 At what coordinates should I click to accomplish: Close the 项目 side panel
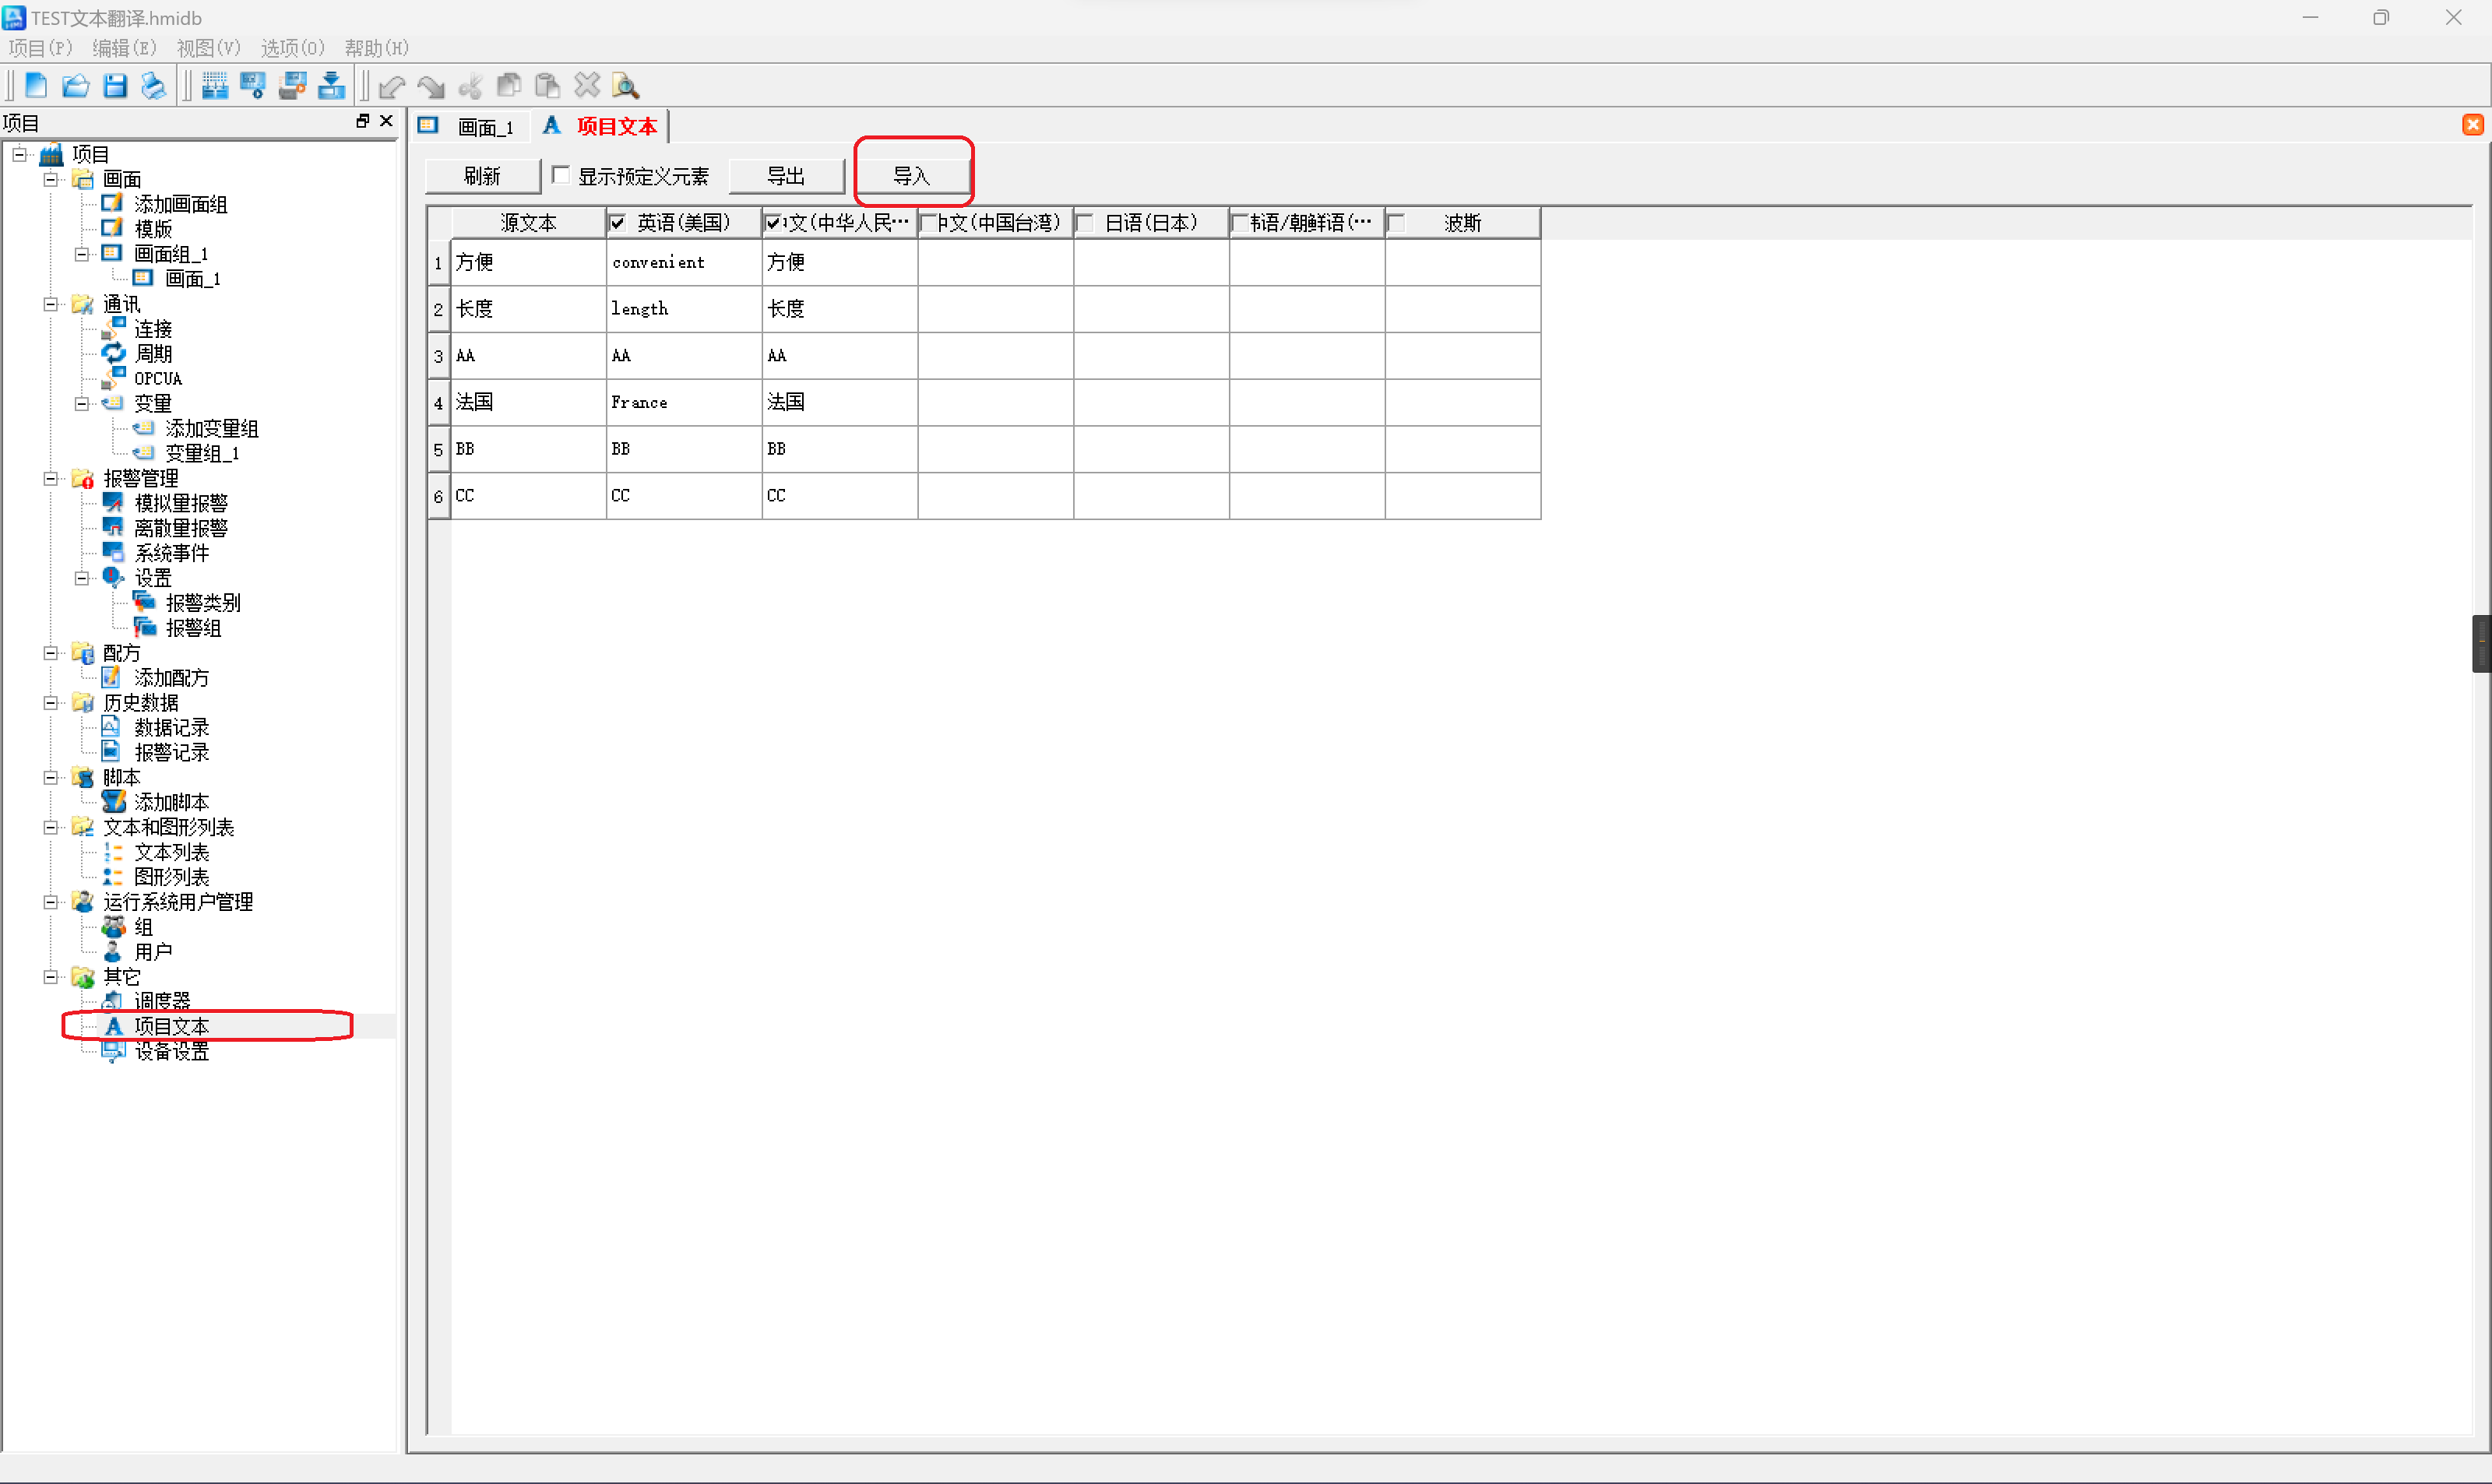click(x=387, y=121)
